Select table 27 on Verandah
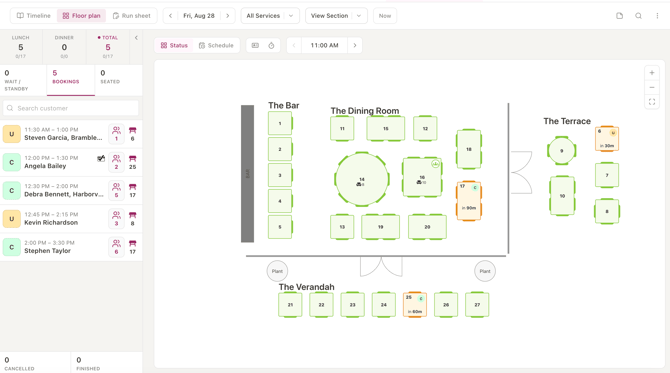Viewport: 670px width, 373px height. click(477, 305)
